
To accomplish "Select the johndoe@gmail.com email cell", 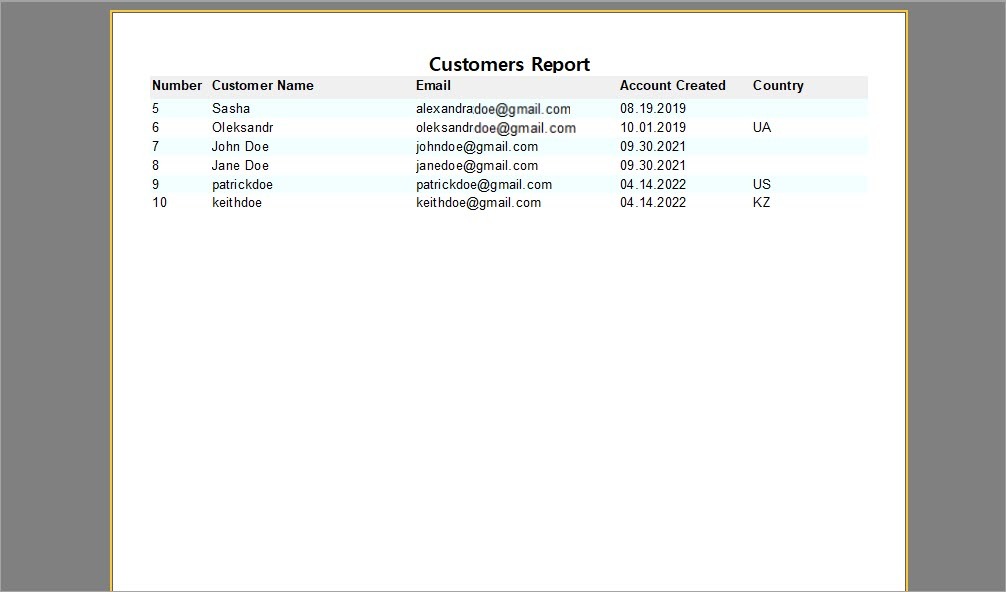I will [477, 146].
